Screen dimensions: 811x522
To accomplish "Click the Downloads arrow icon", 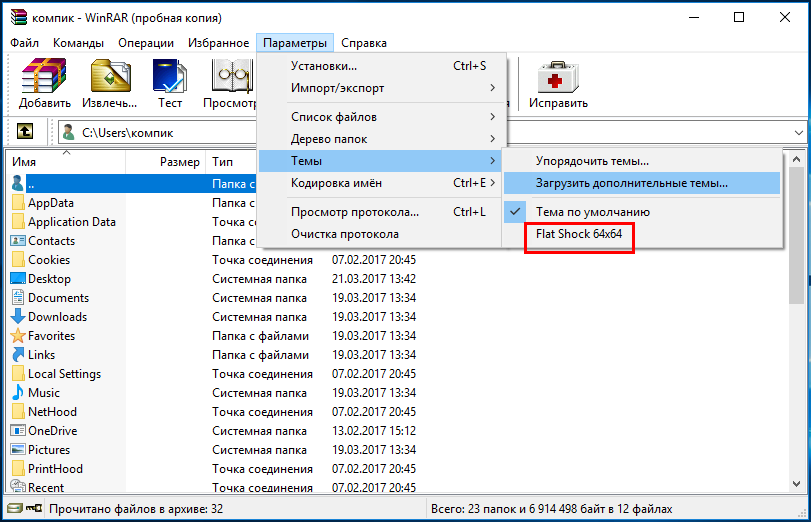I will [x=18, y=317].
